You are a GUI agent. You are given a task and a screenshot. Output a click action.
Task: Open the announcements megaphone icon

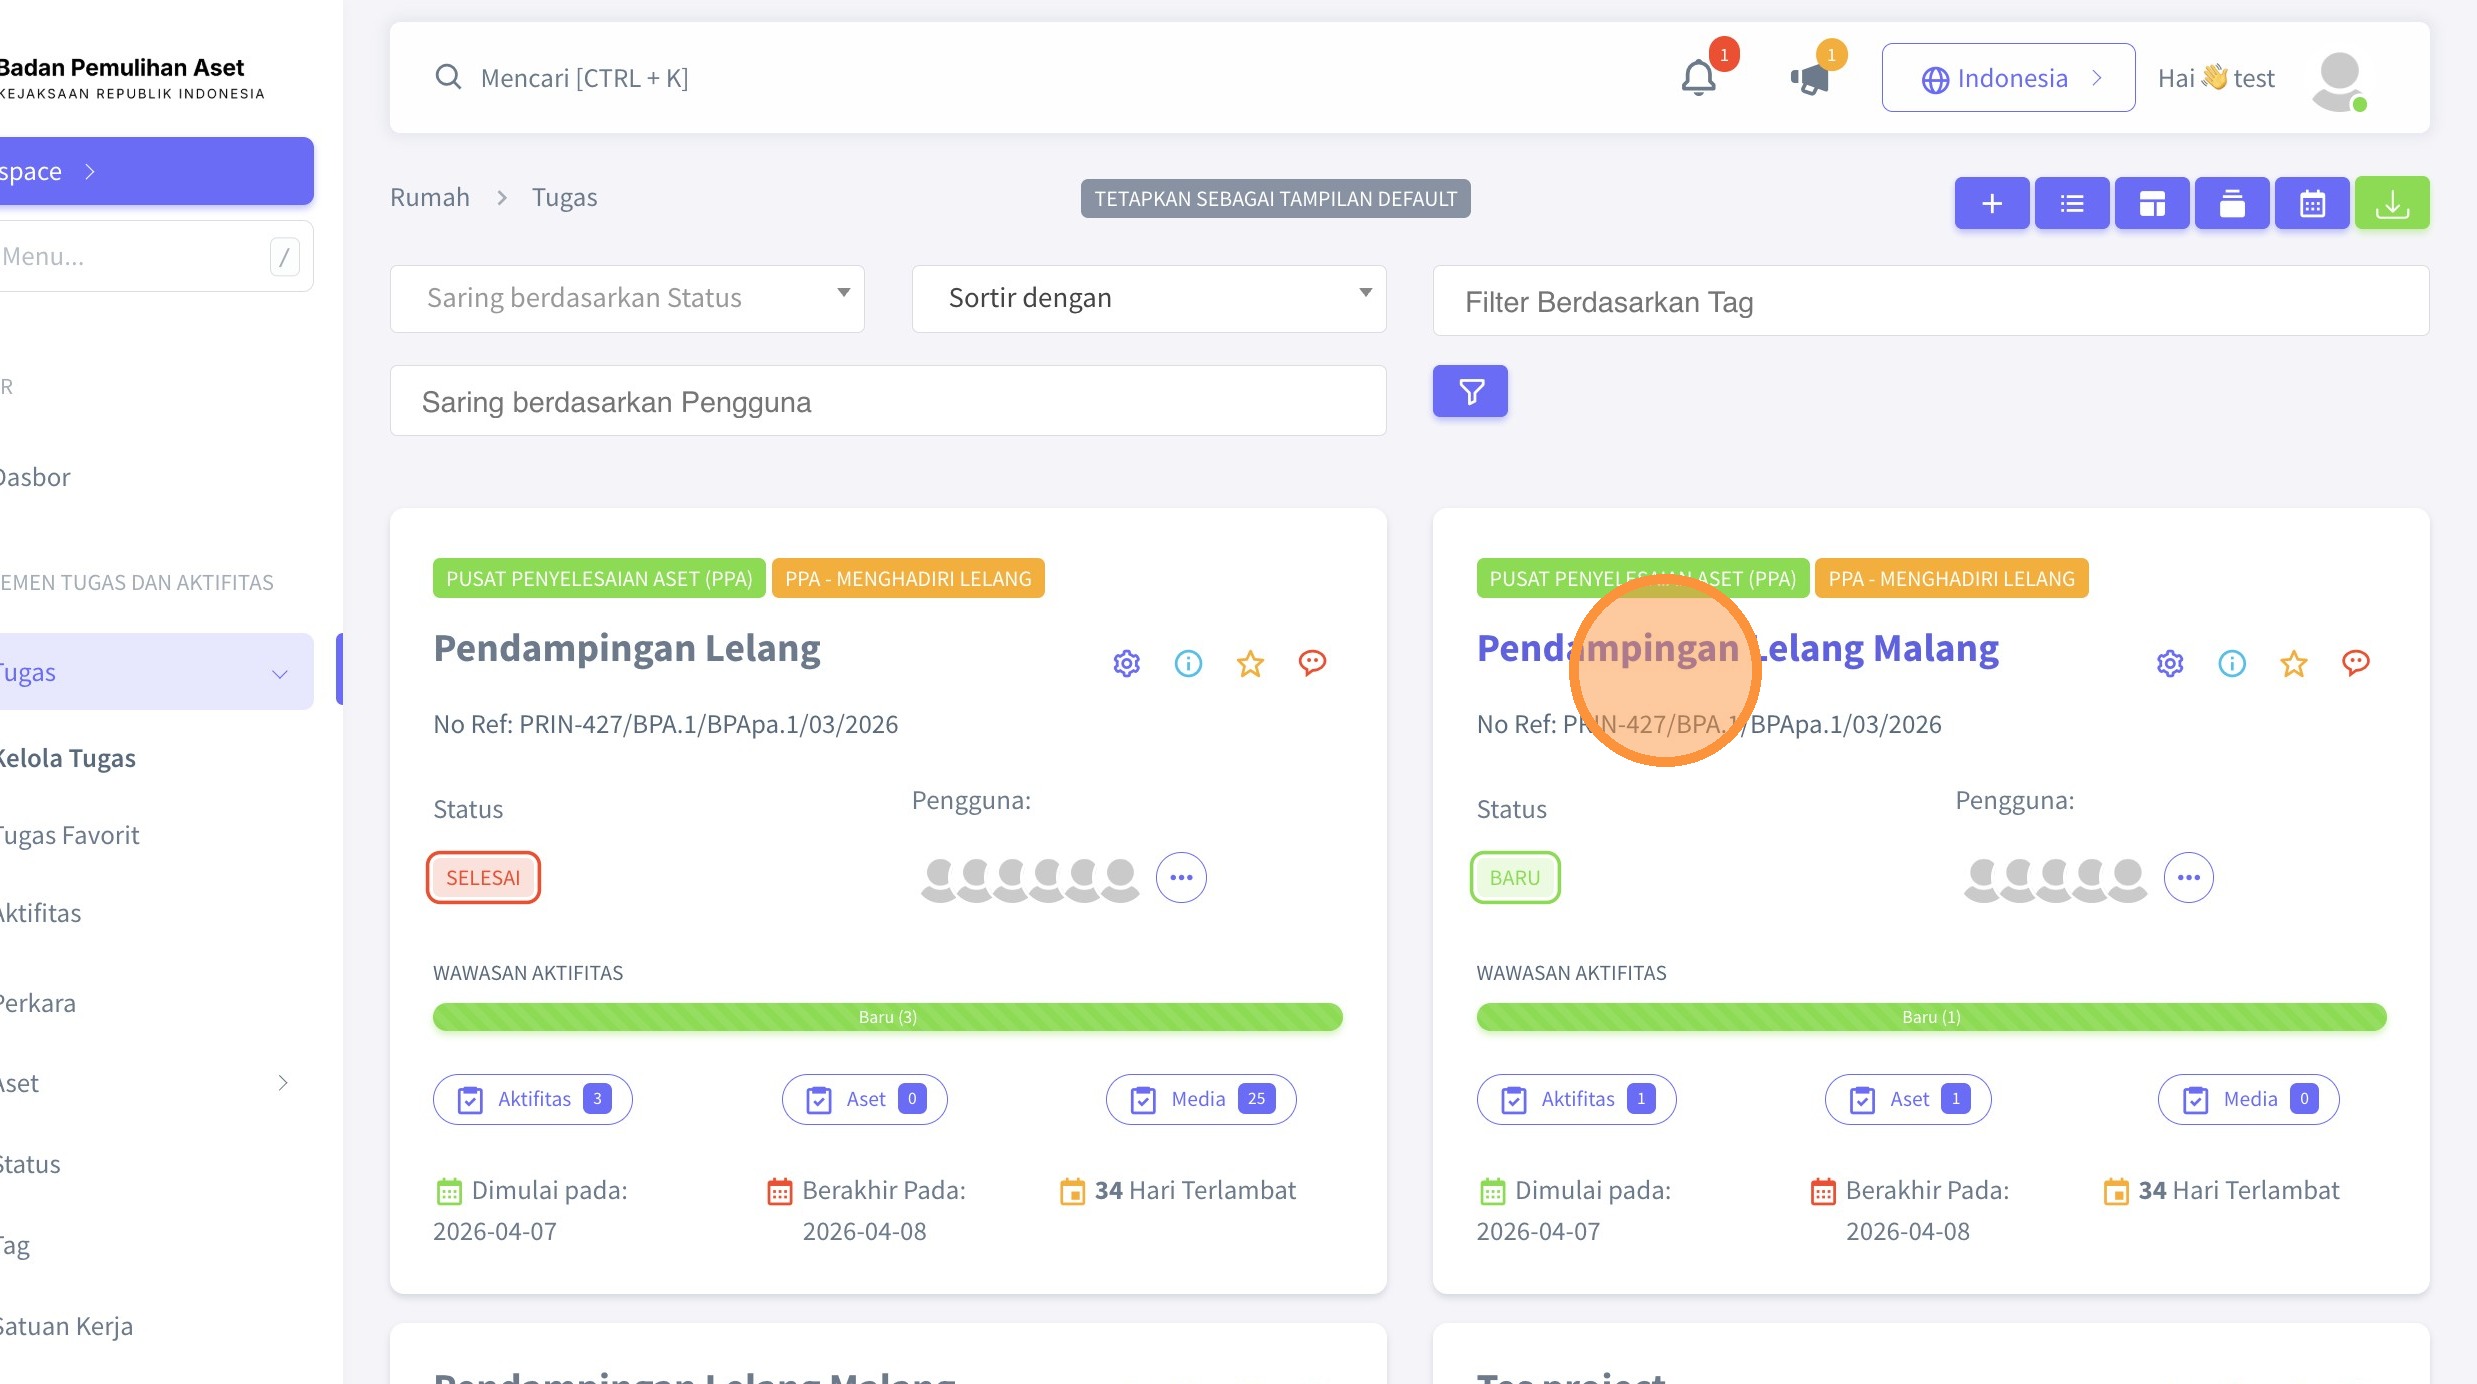pos(1810,78)
